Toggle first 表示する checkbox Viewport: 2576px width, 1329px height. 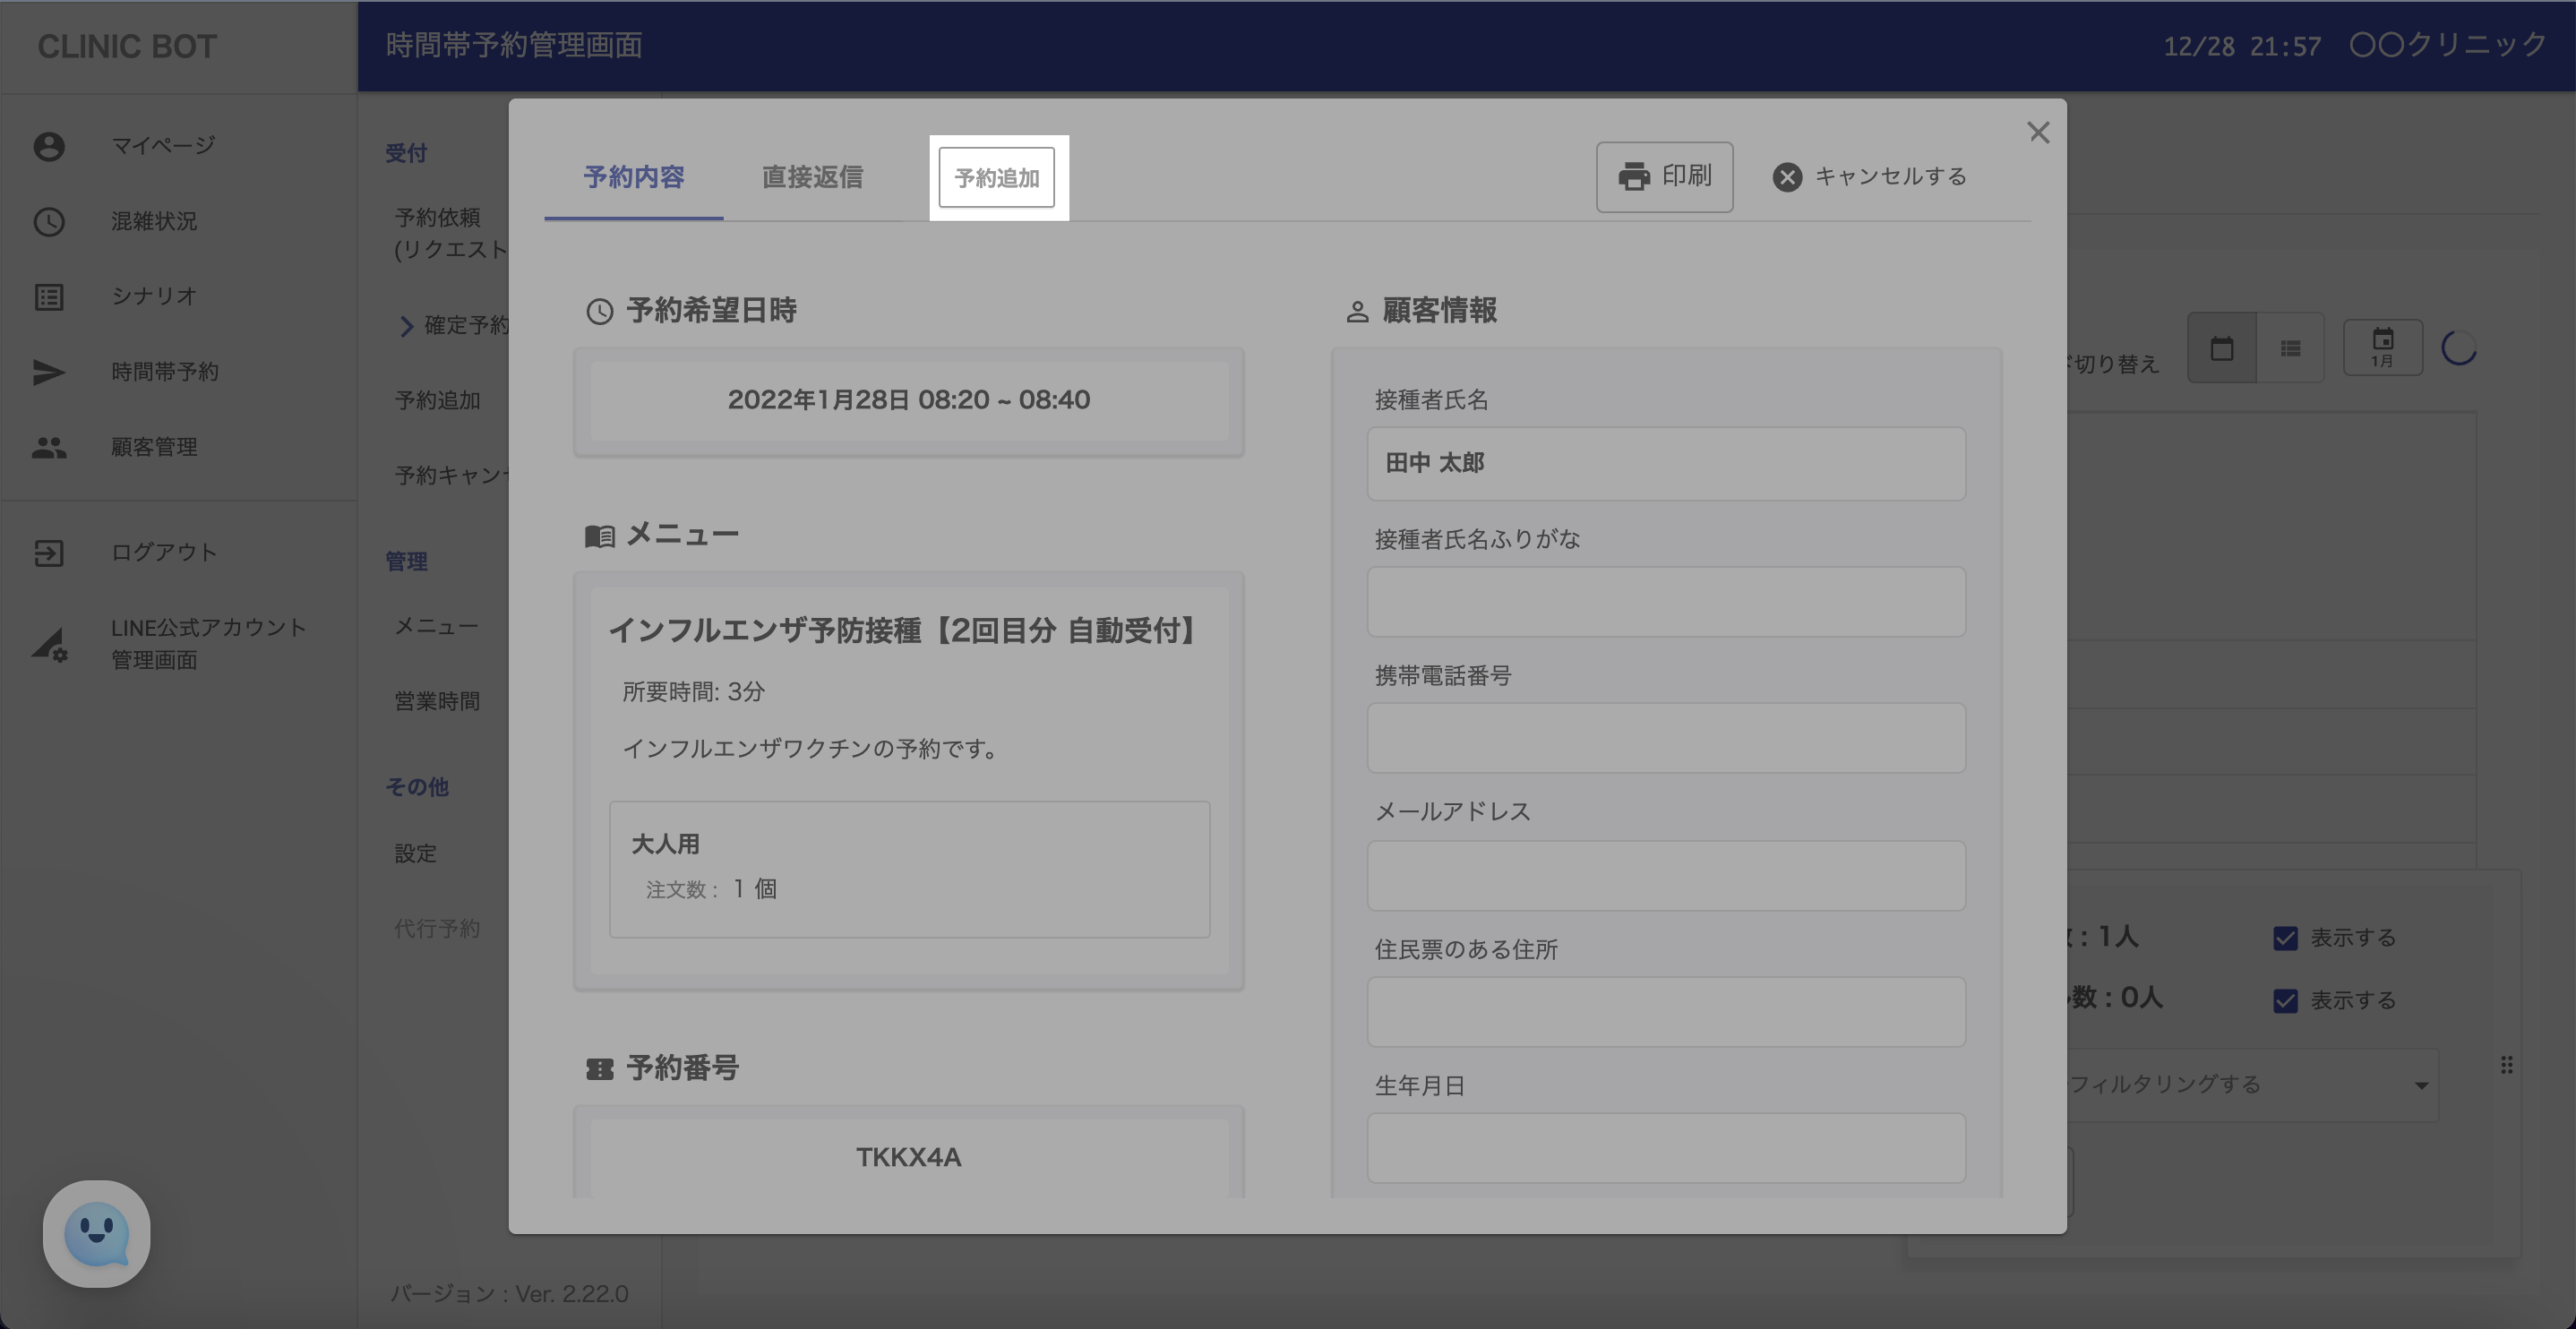tap(2285, 938)
